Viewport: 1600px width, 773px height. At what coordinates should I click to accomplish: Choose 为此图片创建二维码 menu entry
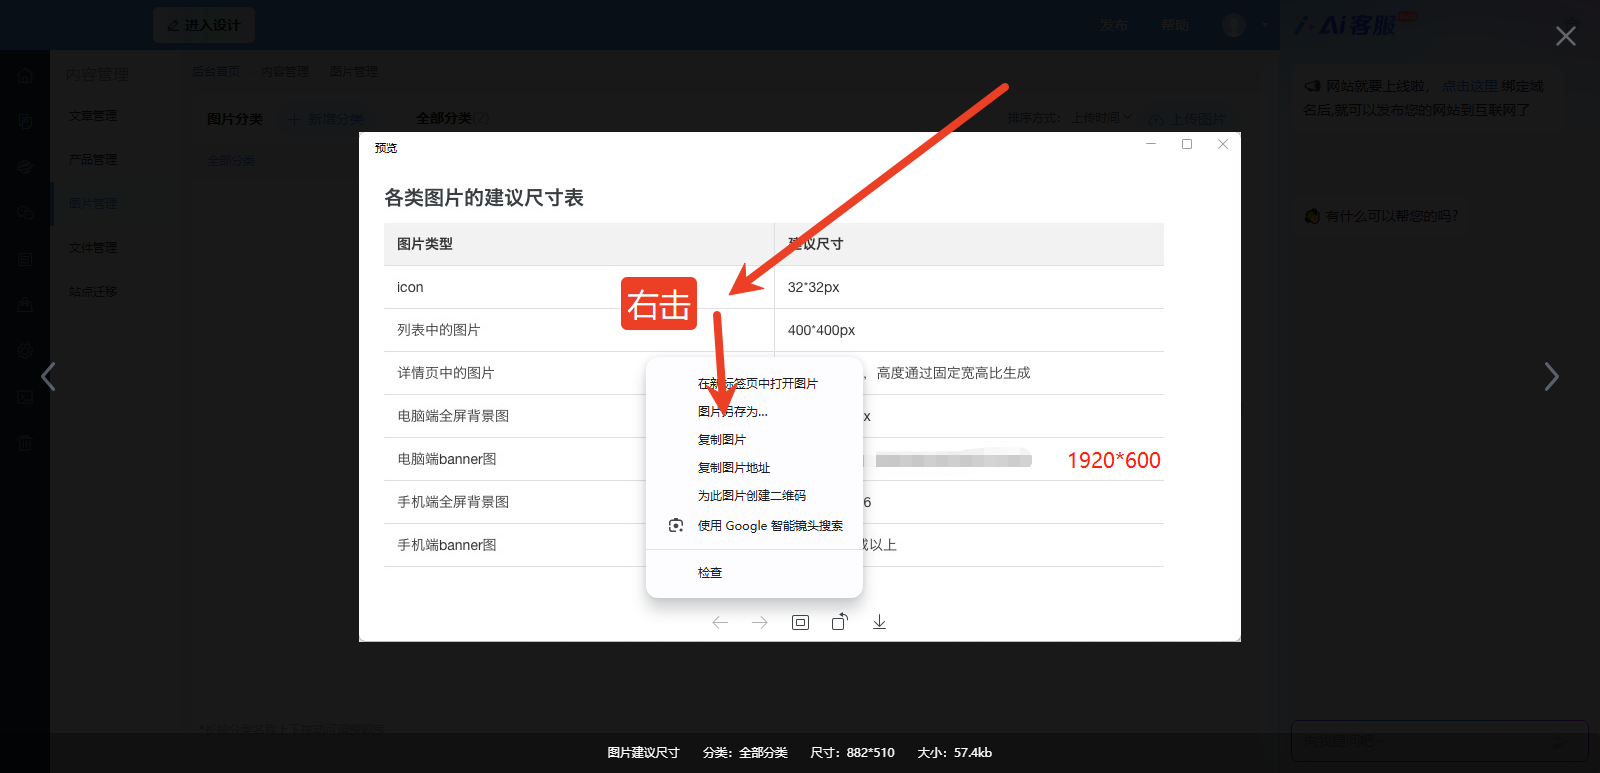pyautogui.click(x=752, y=495)
